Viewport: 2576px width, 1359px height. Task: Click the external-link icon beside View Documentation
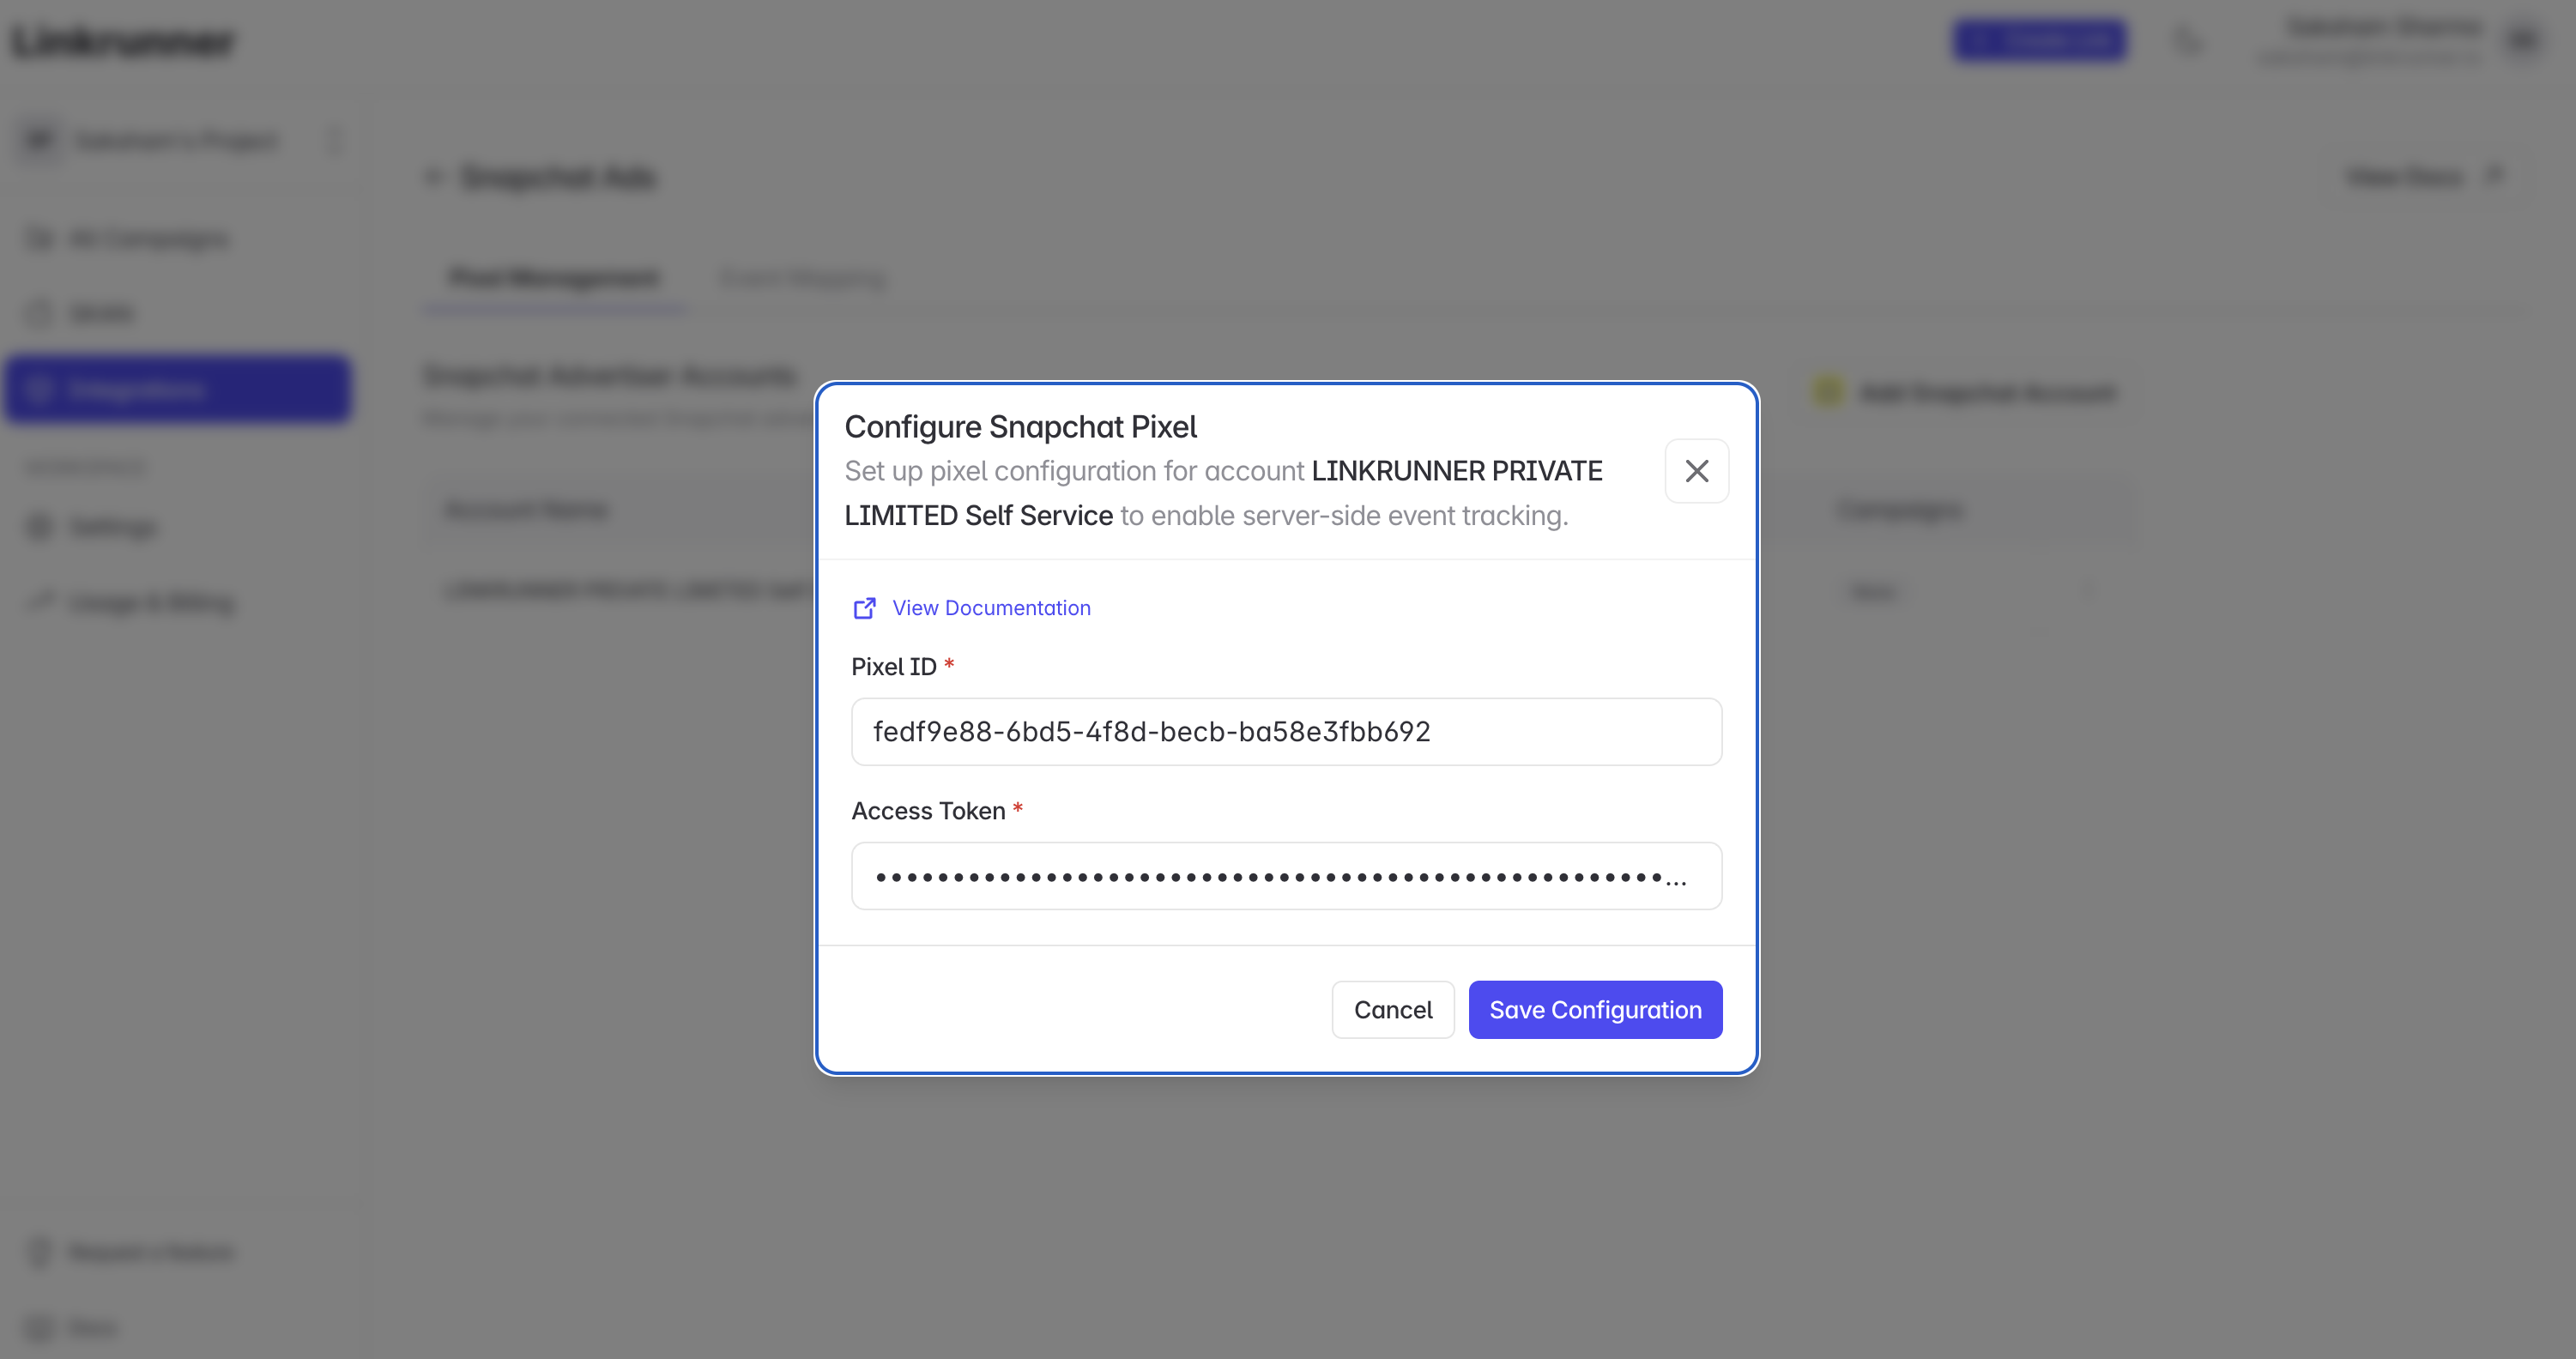pyautogui.click(x=864, y=608)
